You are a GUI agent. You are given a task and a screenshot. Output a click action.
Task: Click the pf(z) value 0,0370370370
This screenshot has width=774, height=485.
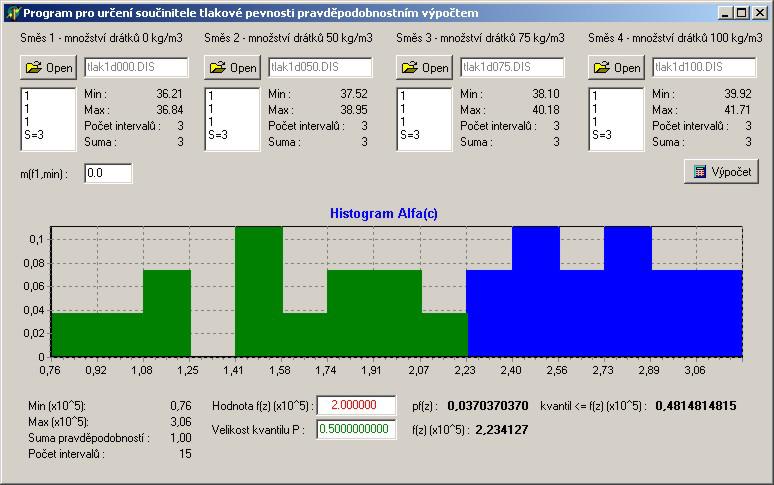click(488, 406)
